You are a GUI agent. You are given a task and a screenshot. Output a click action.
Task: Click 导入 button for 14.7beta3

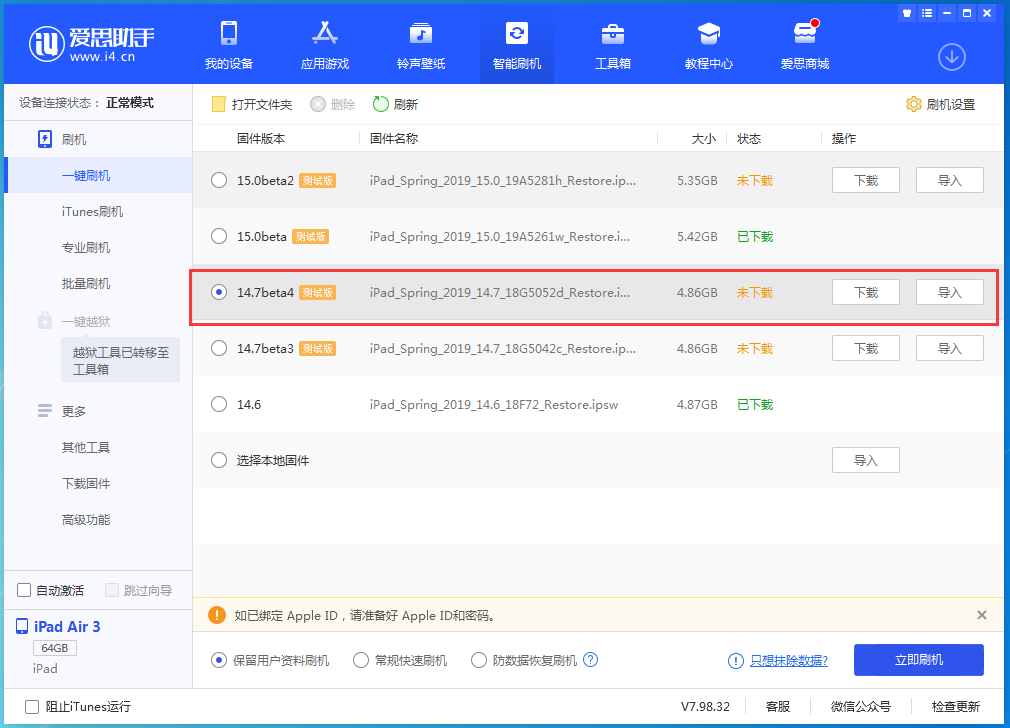coord(949,349)
